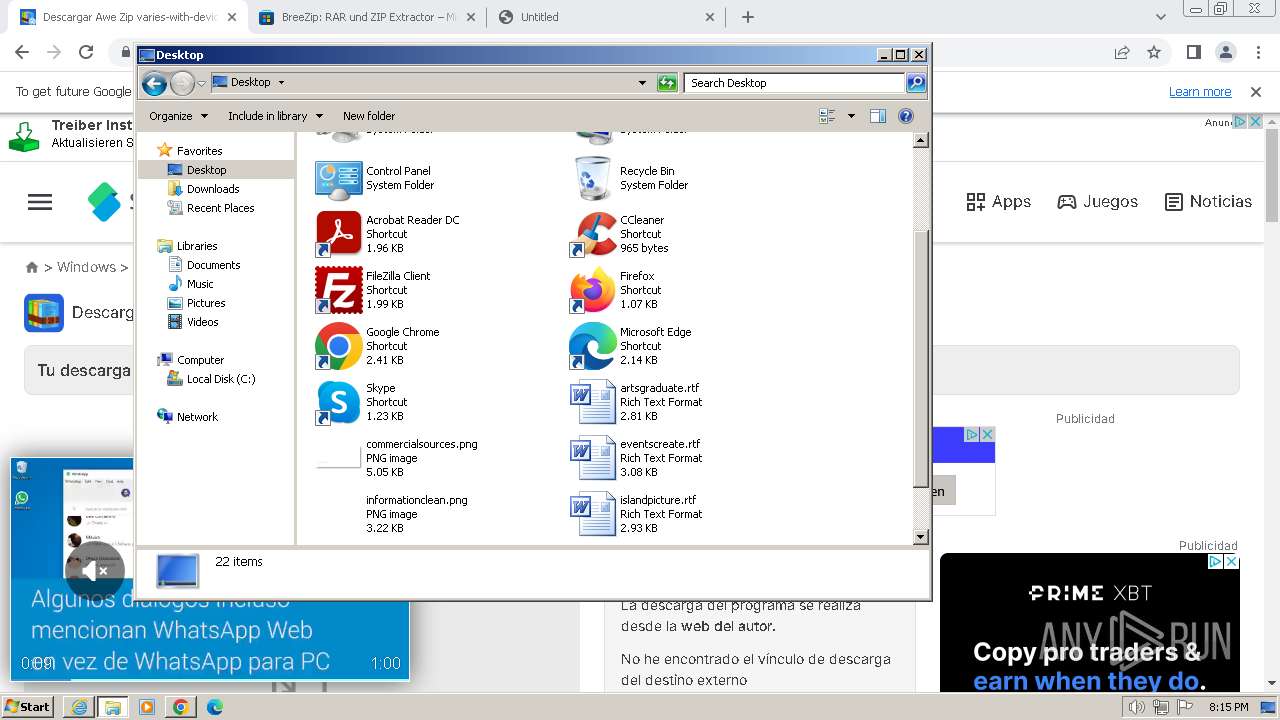This screenshot has height=720, width=1280.
Task: Open the Juegos link on the website
Action: (x=1097, y=201)
